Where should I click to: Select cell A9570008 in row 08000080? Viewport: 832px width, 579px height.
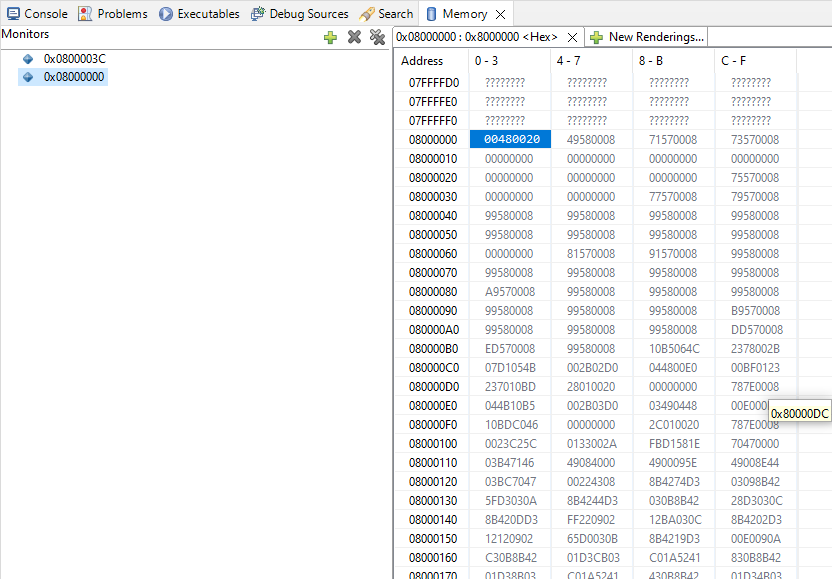[510, 292]
